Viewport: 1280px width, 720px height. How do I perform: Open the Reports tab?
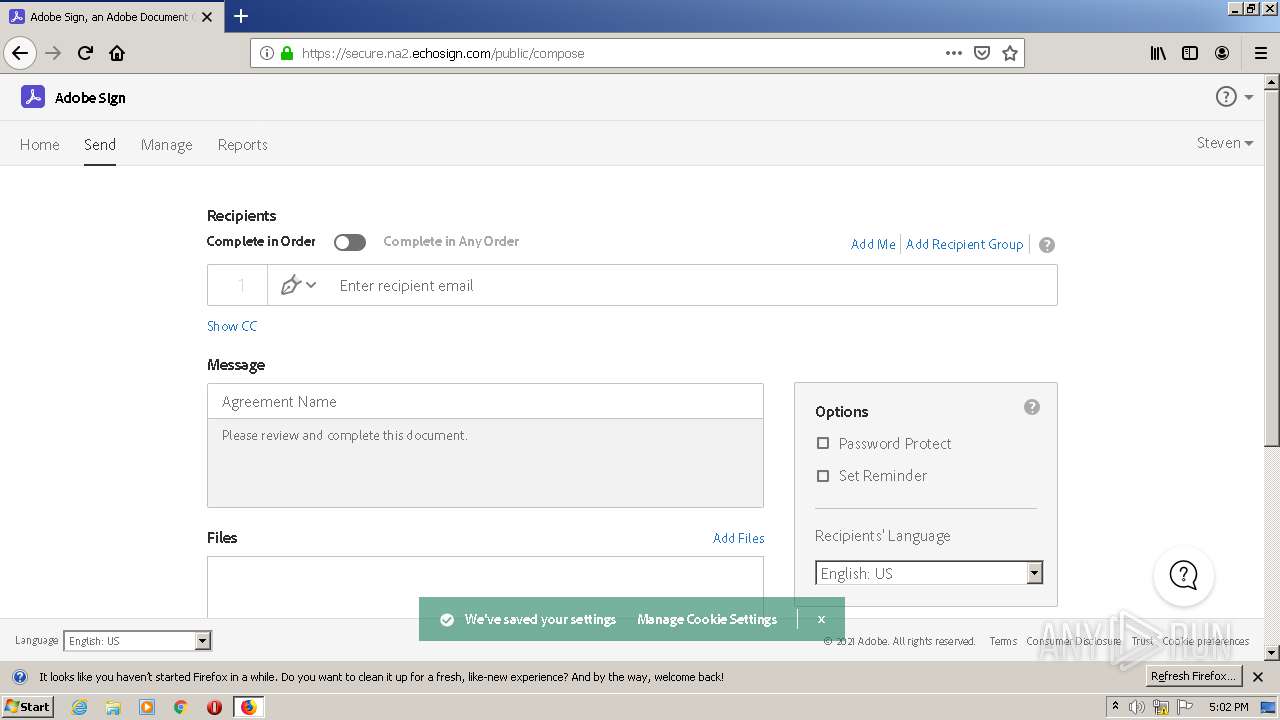point(243,145)
